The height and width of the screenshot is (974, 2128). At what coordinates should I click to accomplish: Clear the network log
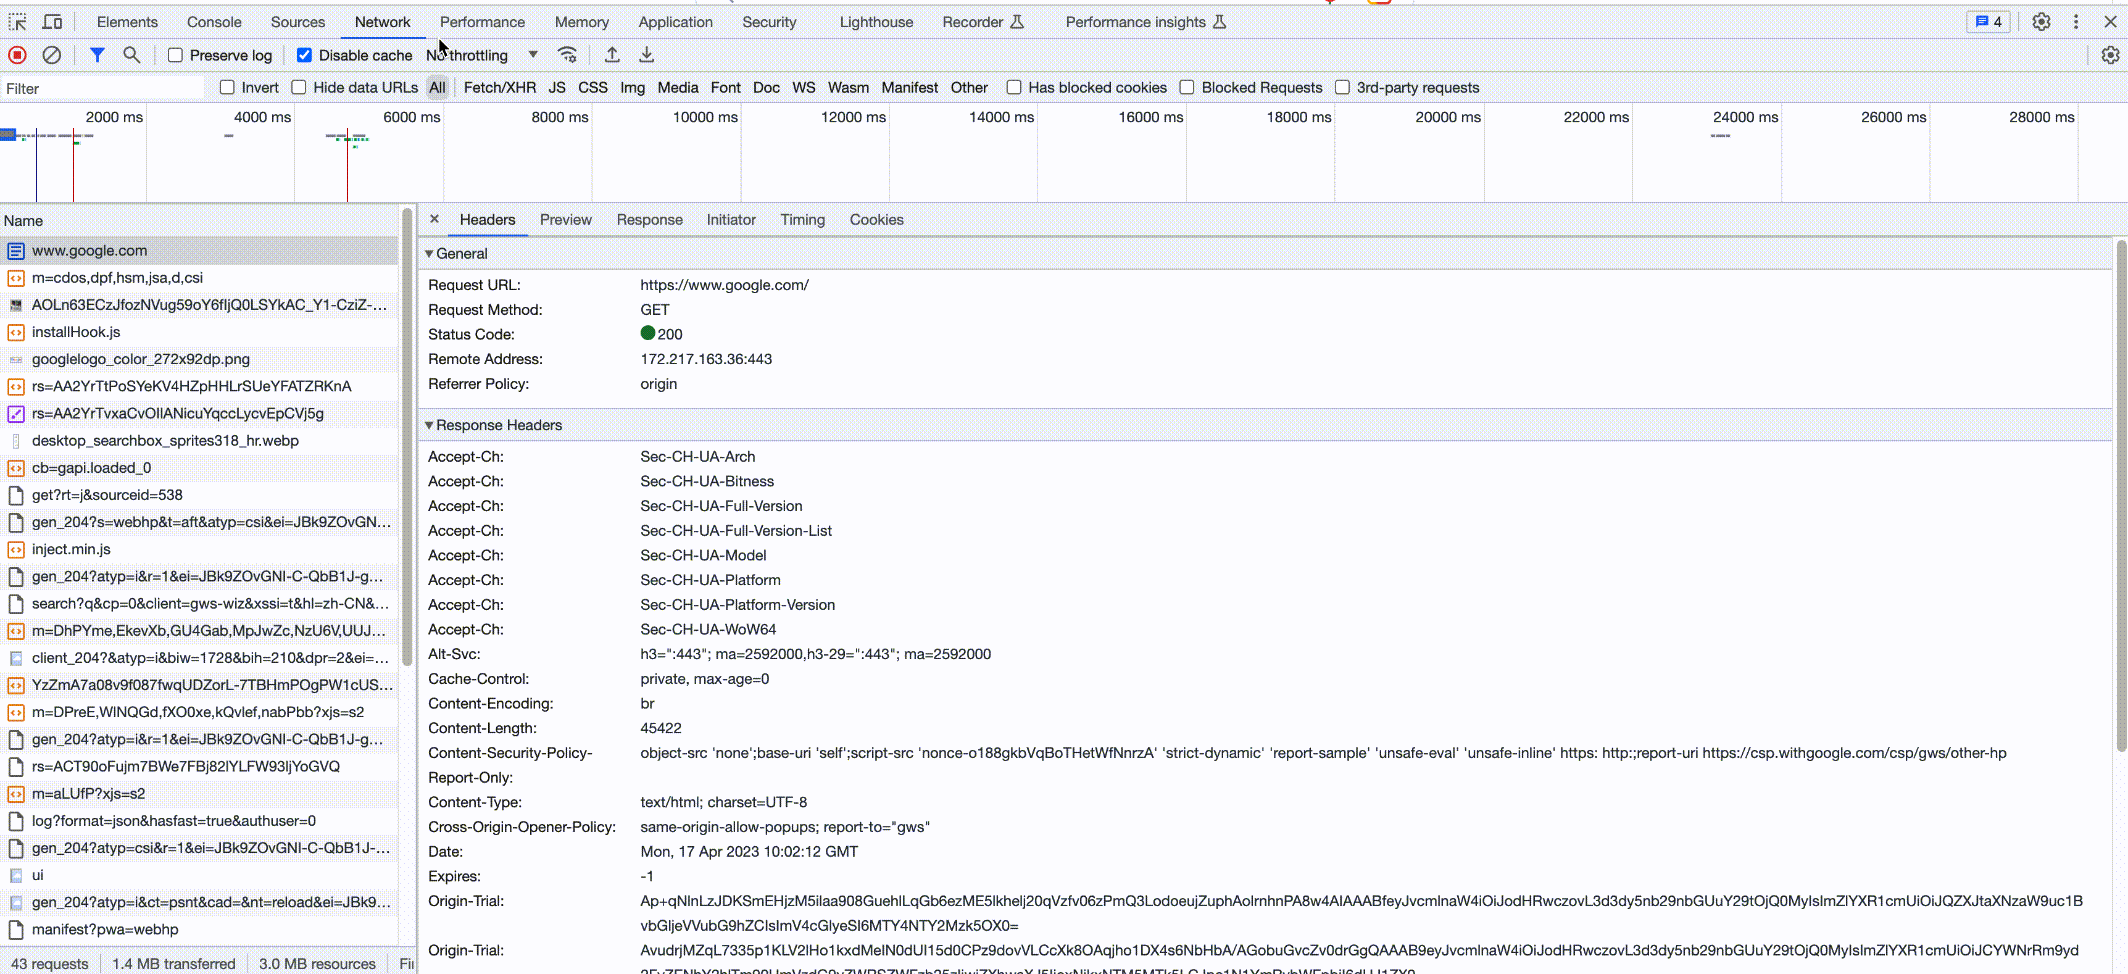52,55
